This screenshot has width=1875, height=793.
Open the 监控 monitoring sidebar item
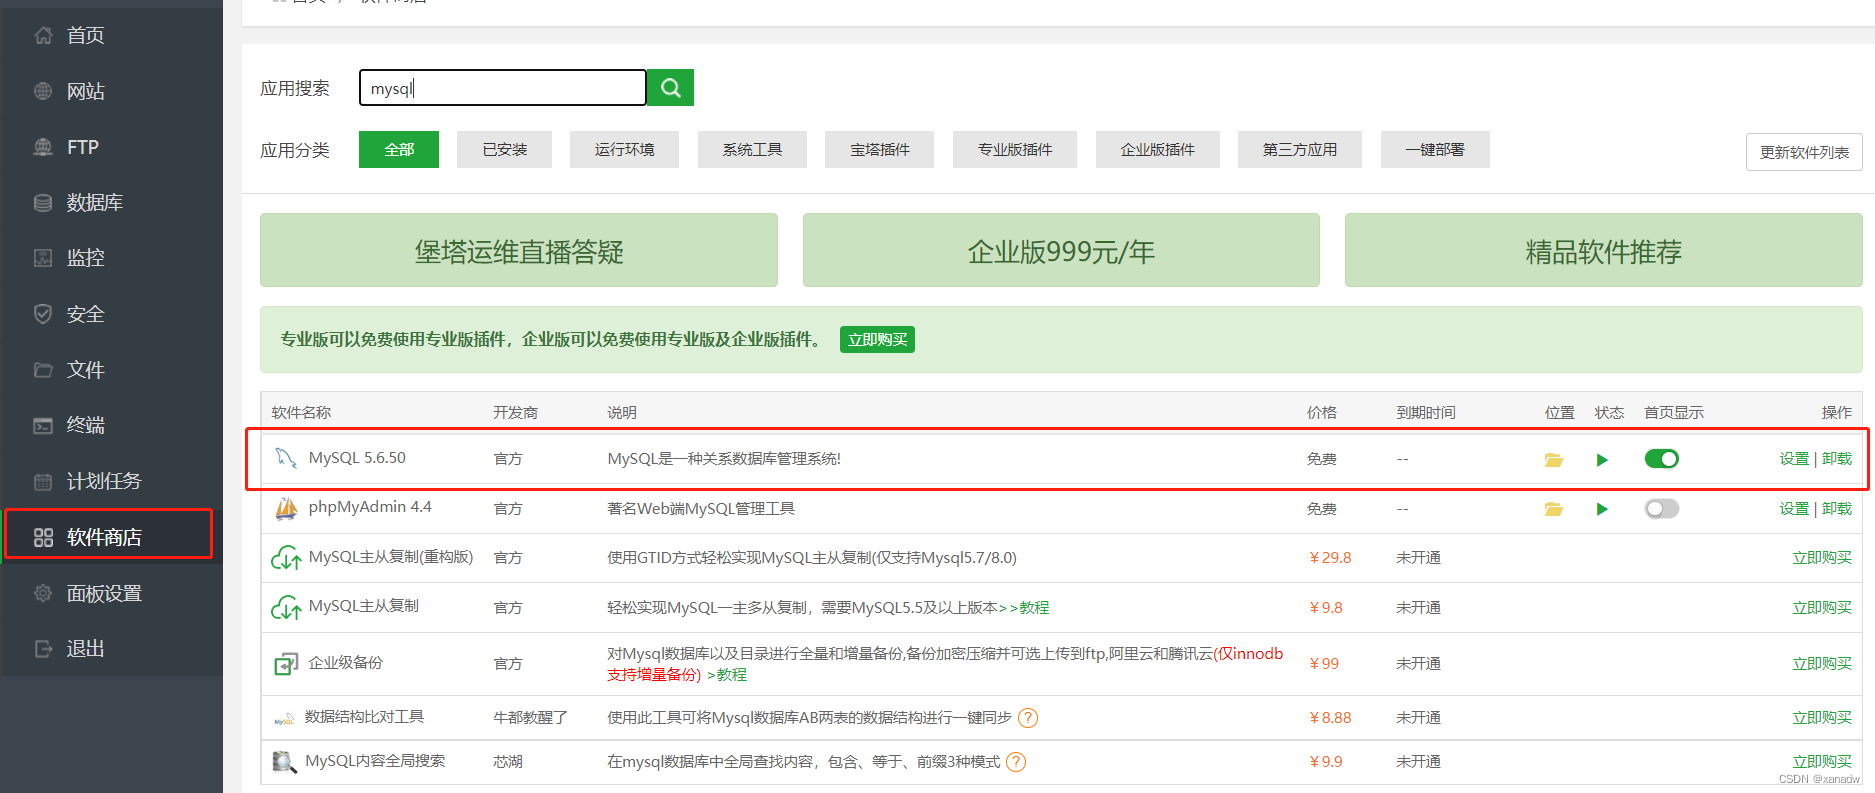tap(111, 258)
